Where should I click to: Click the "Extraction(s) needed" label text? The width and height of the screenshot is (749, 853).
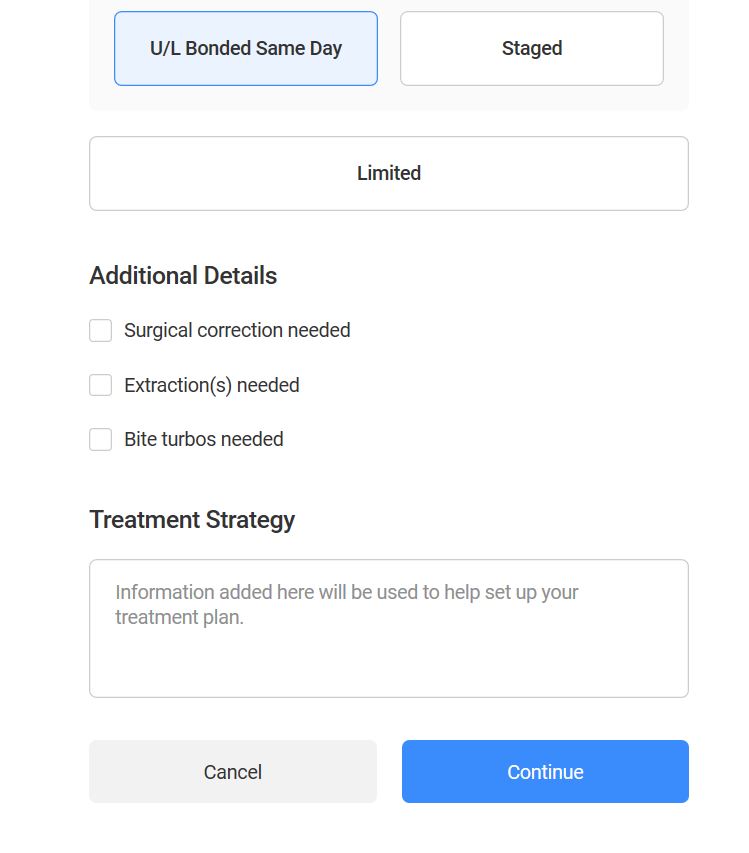[211, 385]
